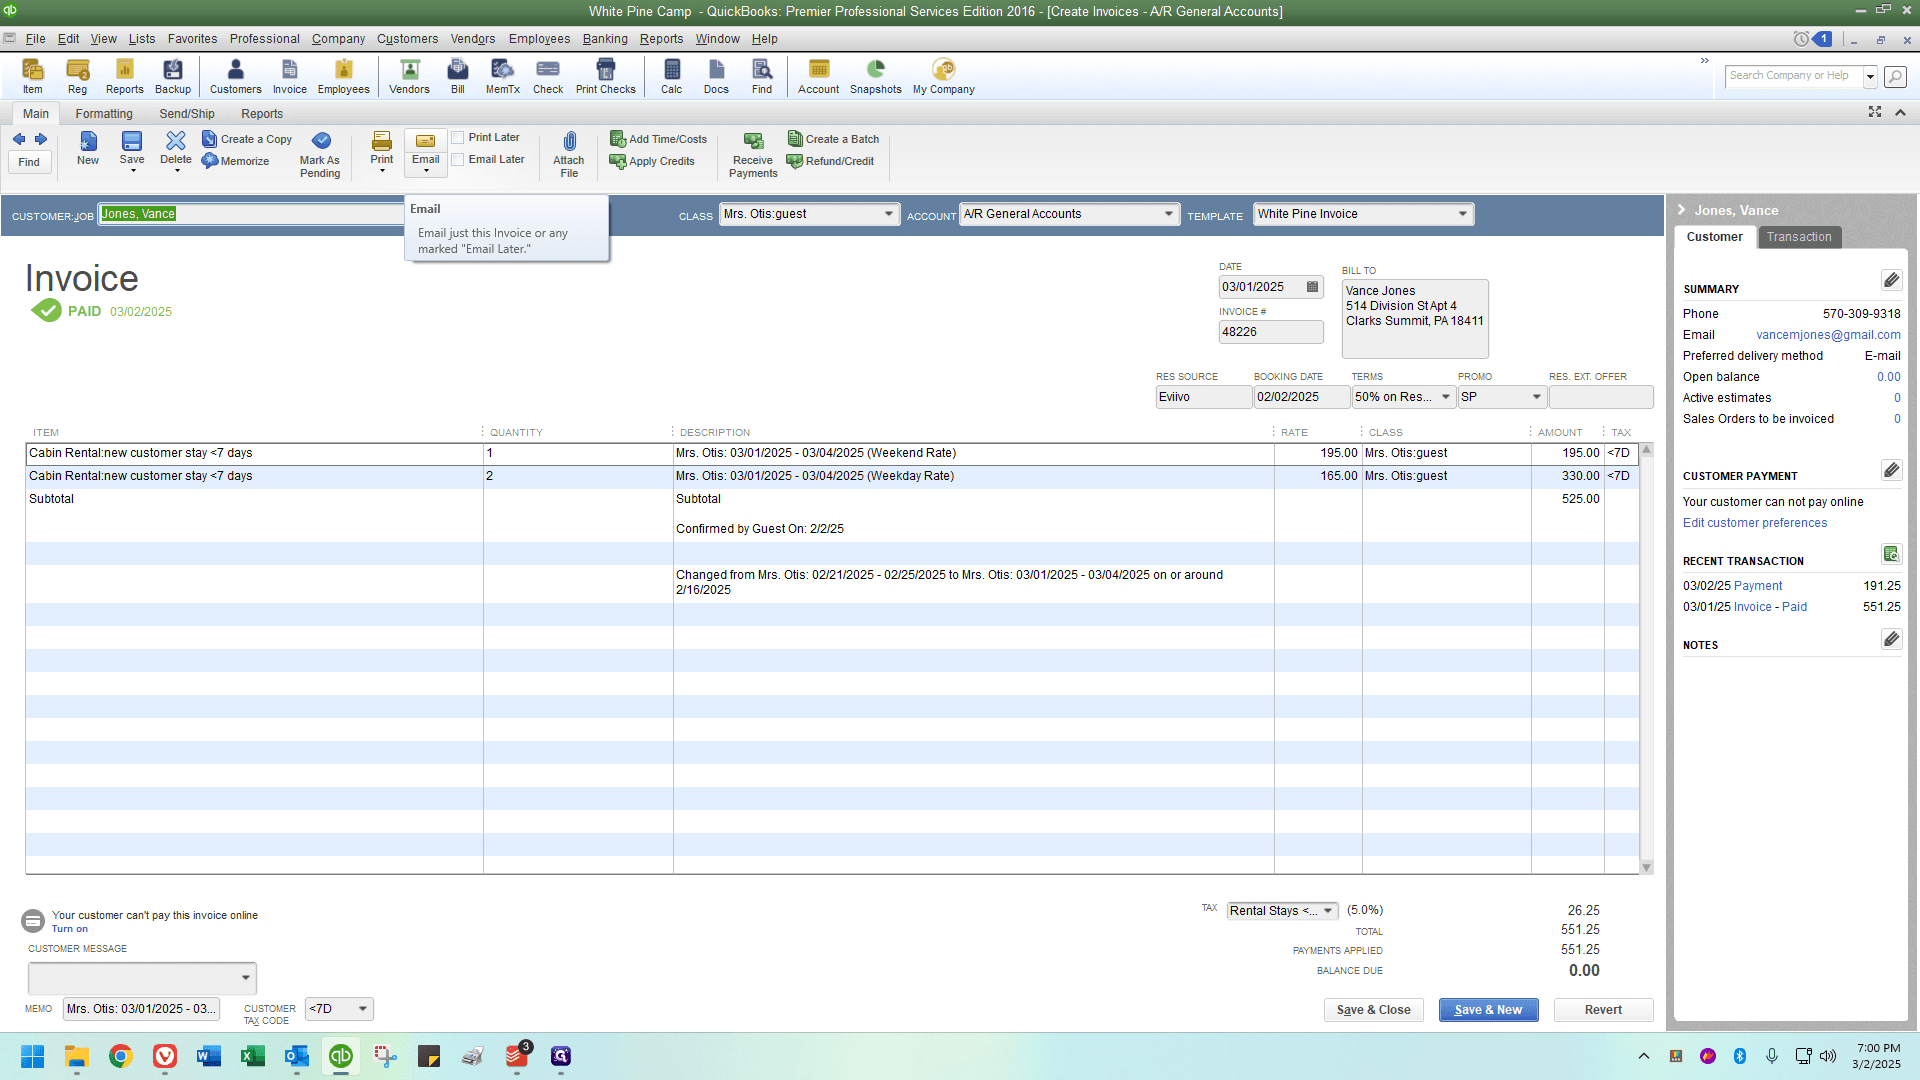The width and height of the screenshot is (1920, 1080).
Task: Click the Revert button
Action: click(x=1603, y=1010)
